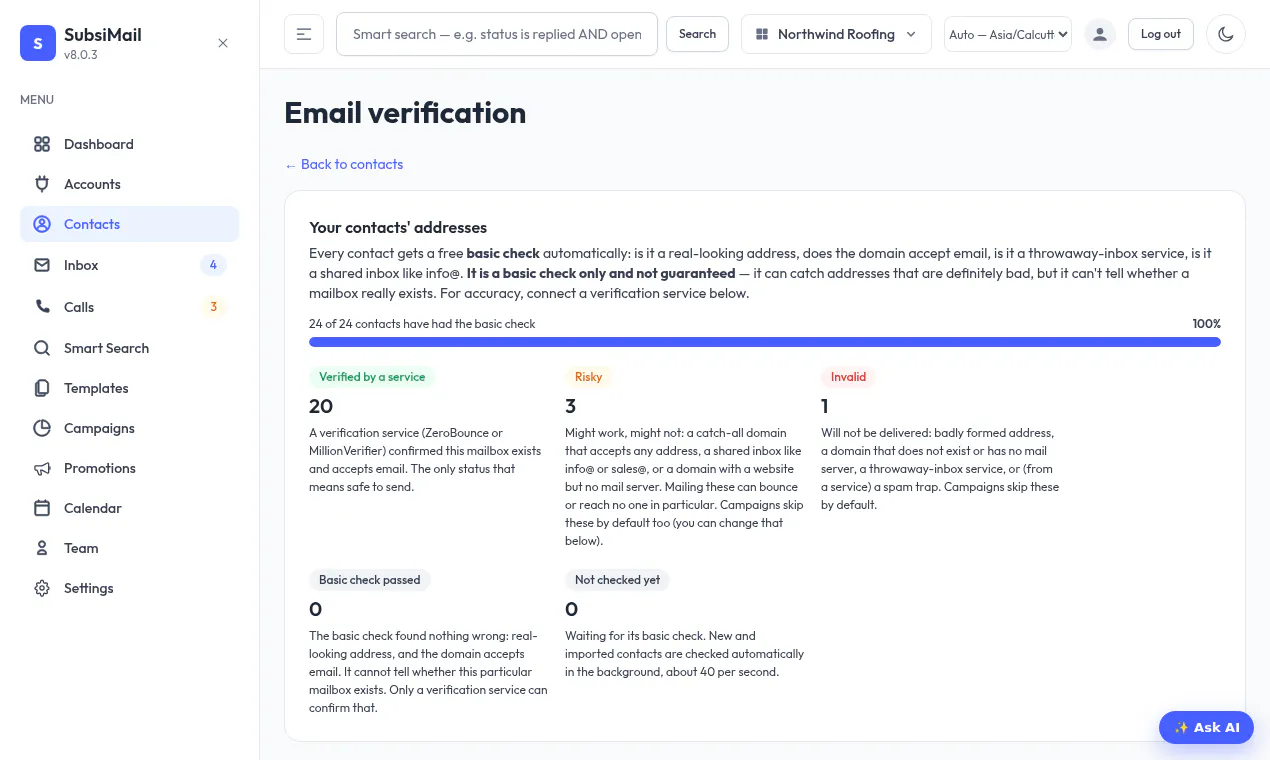Click the Accounts plug icon
This screenshot has height=760, width=1270.
click(42, 184)
